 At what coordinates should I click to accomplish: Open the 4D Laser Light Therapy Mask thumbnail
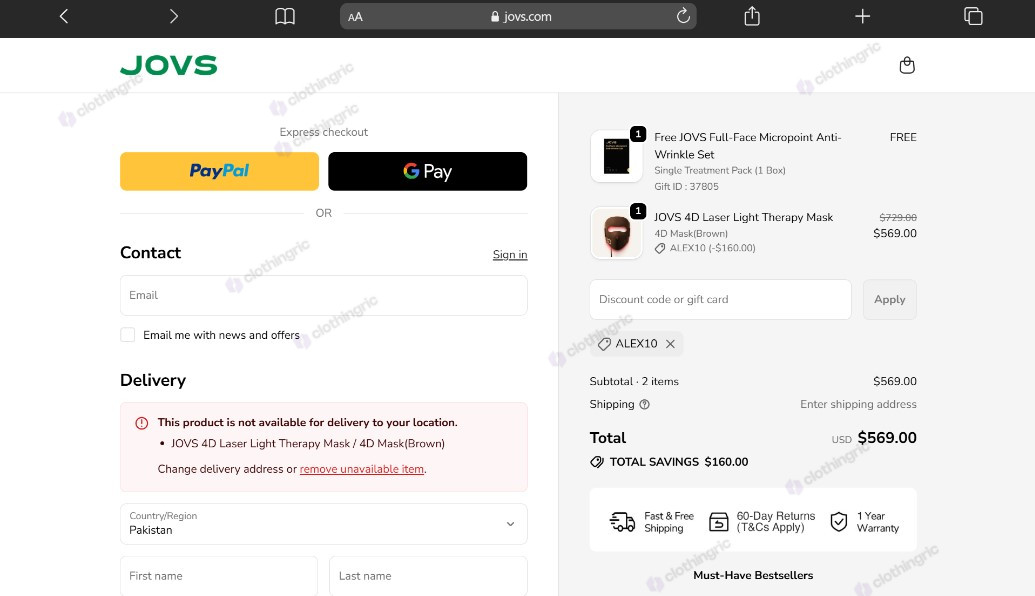click(x=617, y=233)
